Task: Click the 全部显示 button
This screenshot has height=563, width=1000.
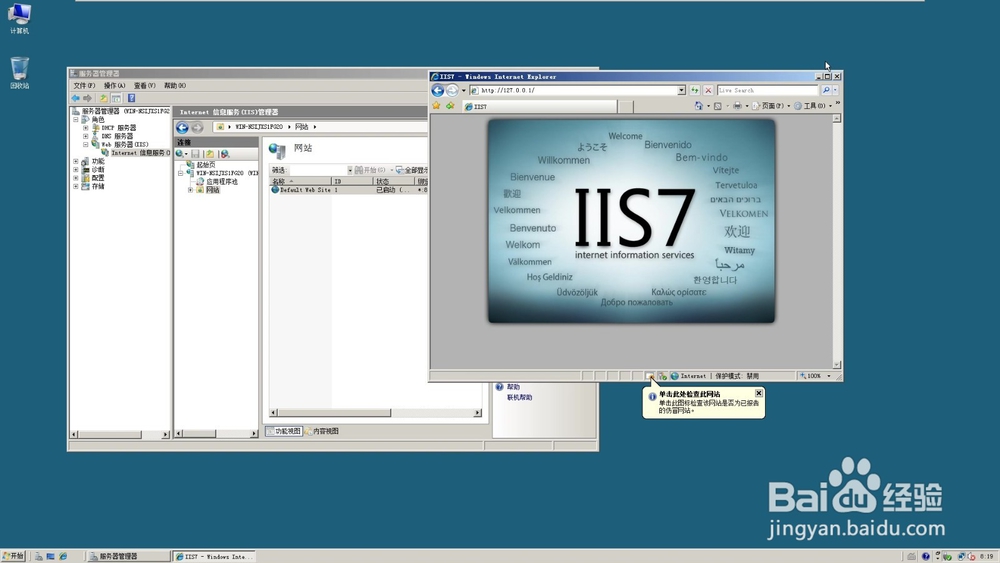Action: (411, 170)
